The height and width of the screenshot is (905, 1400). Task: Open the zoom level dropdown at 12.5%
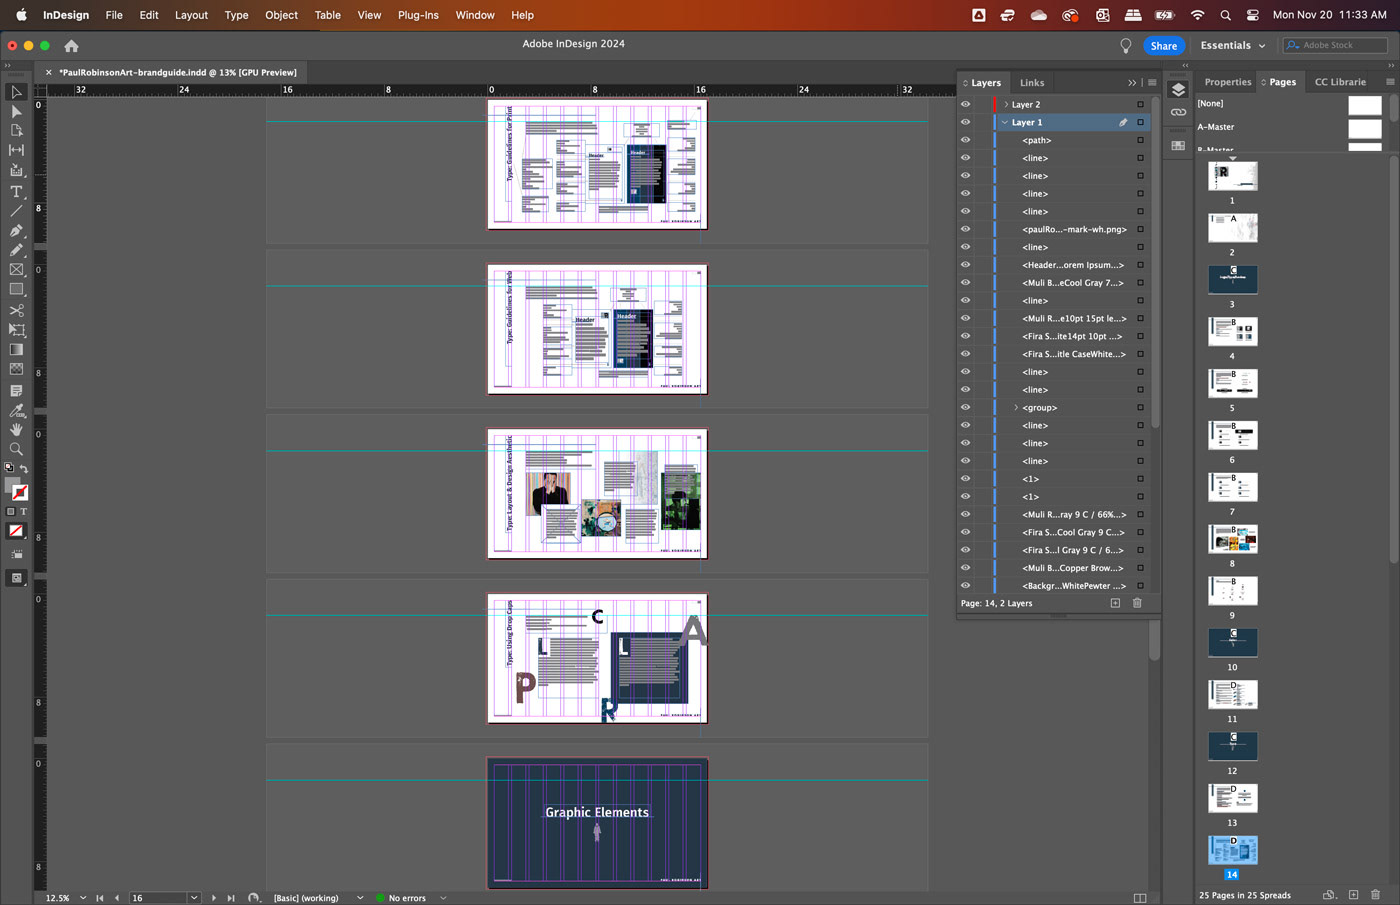pos(83,898)
